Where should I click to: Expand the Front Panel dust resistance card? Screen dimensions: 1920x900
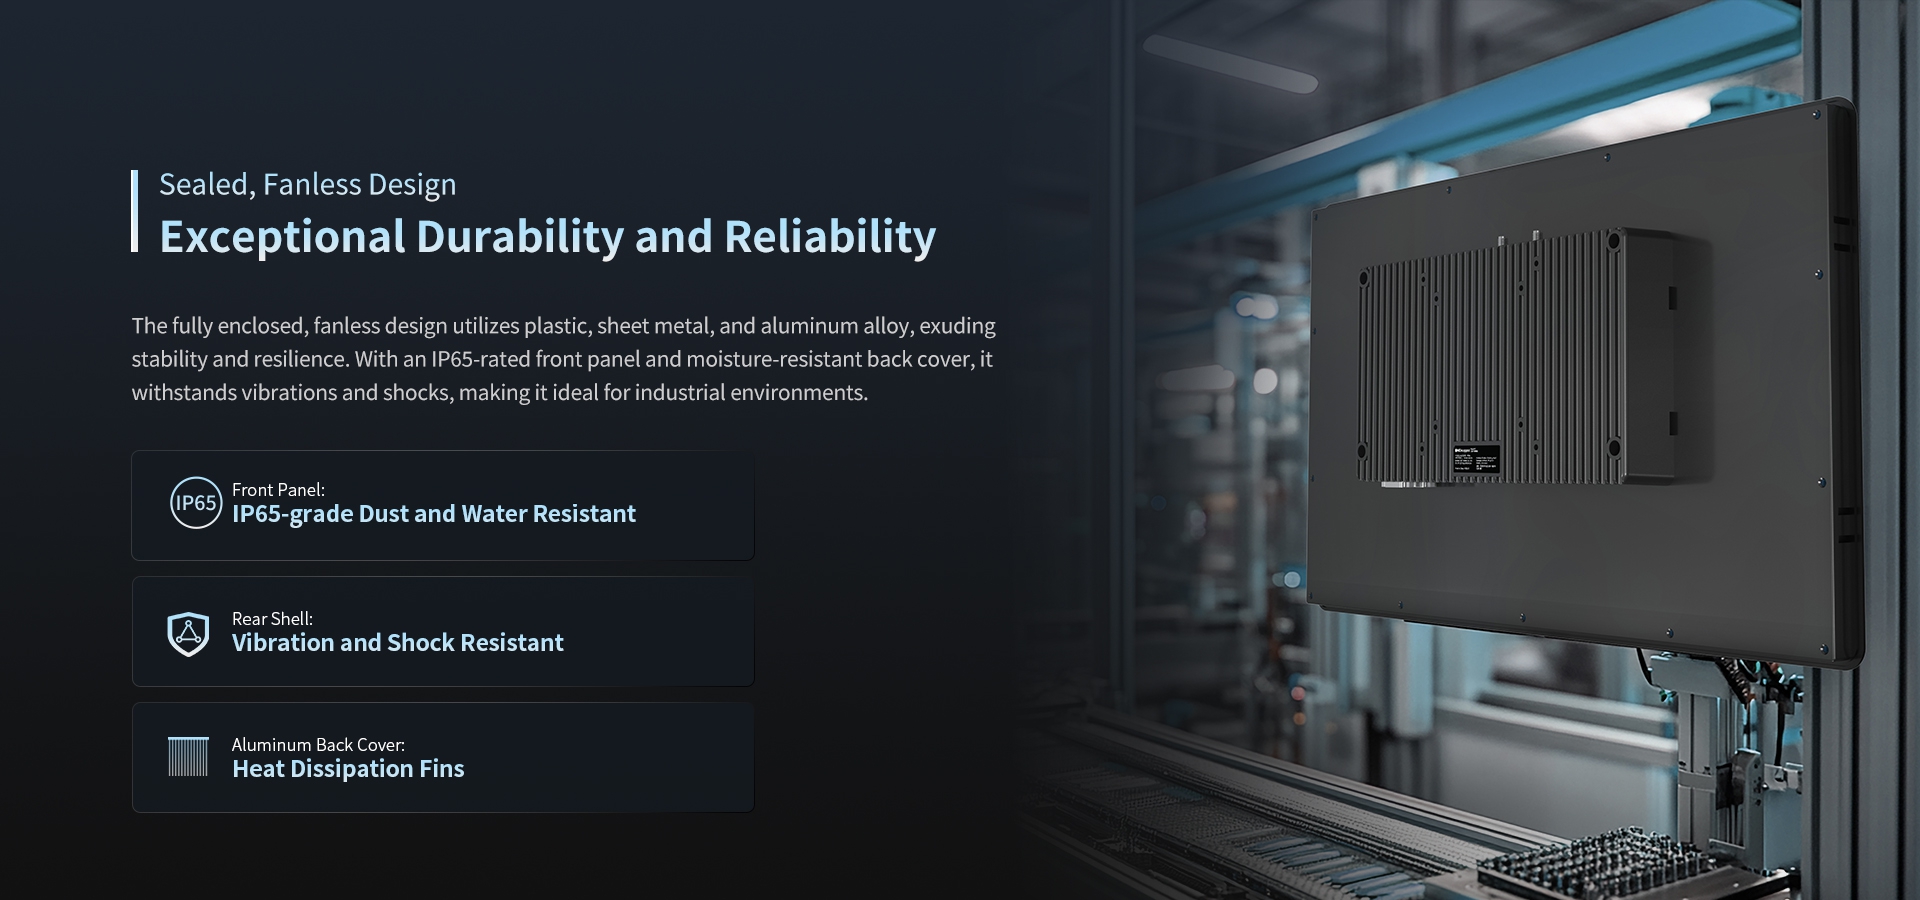point(442,505)
